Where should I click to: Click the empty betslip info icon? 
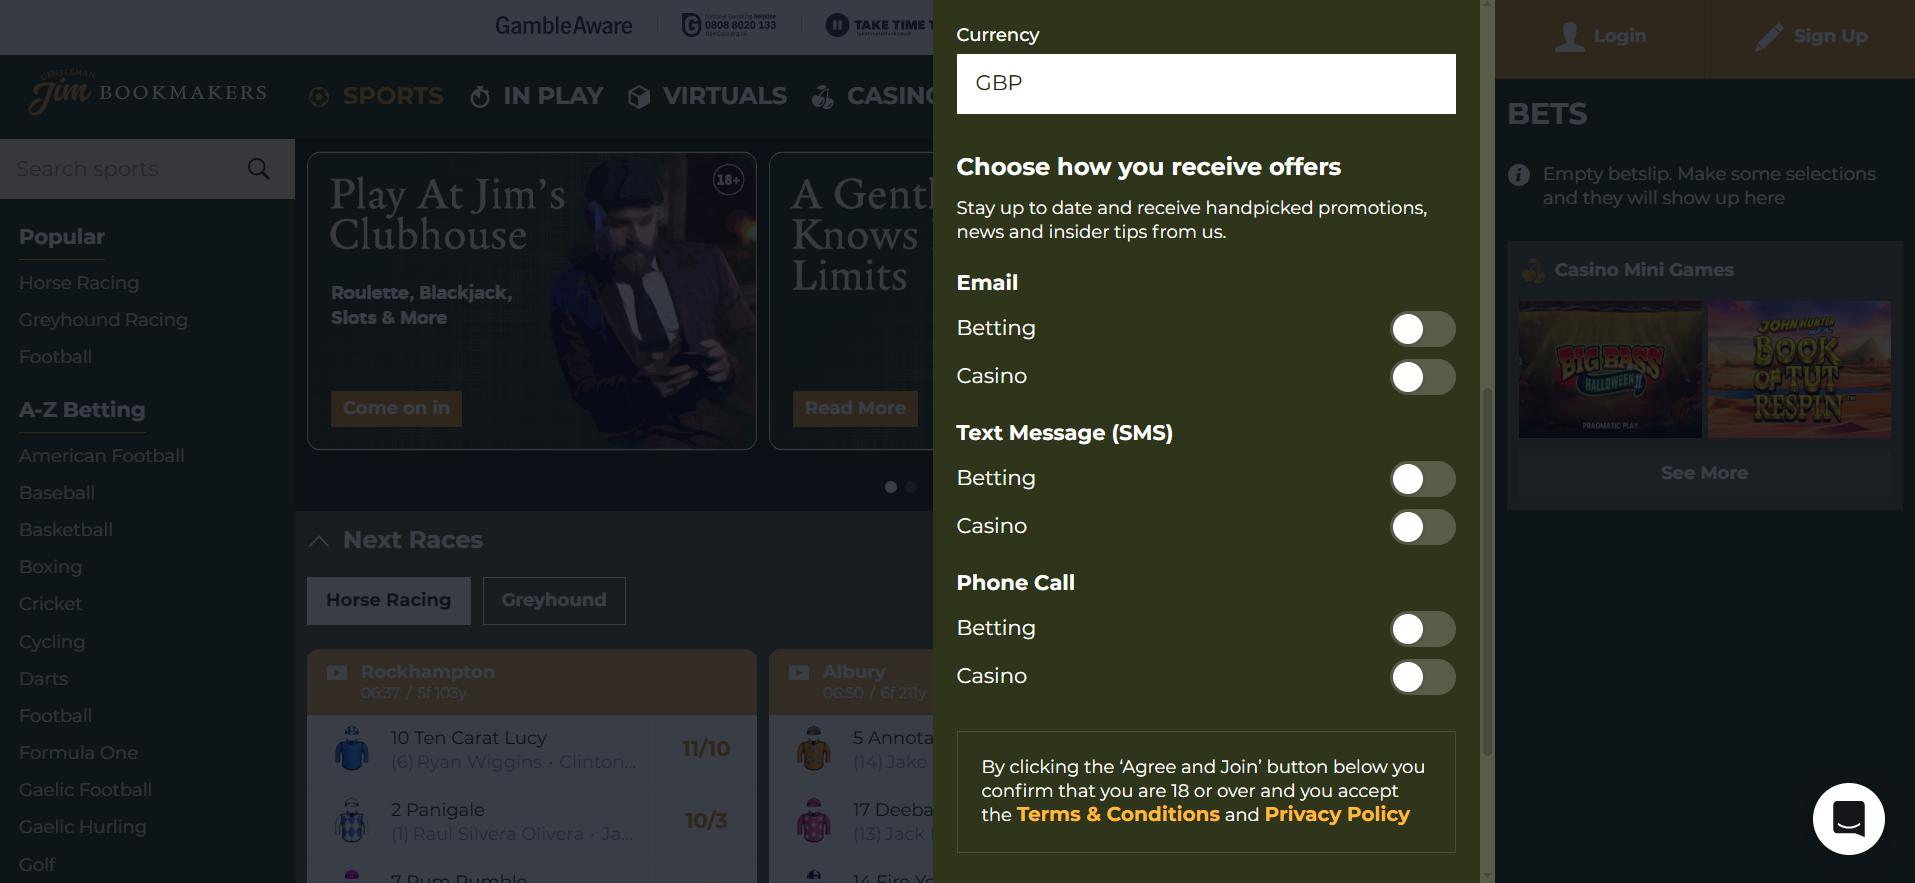coord(1519,175)
